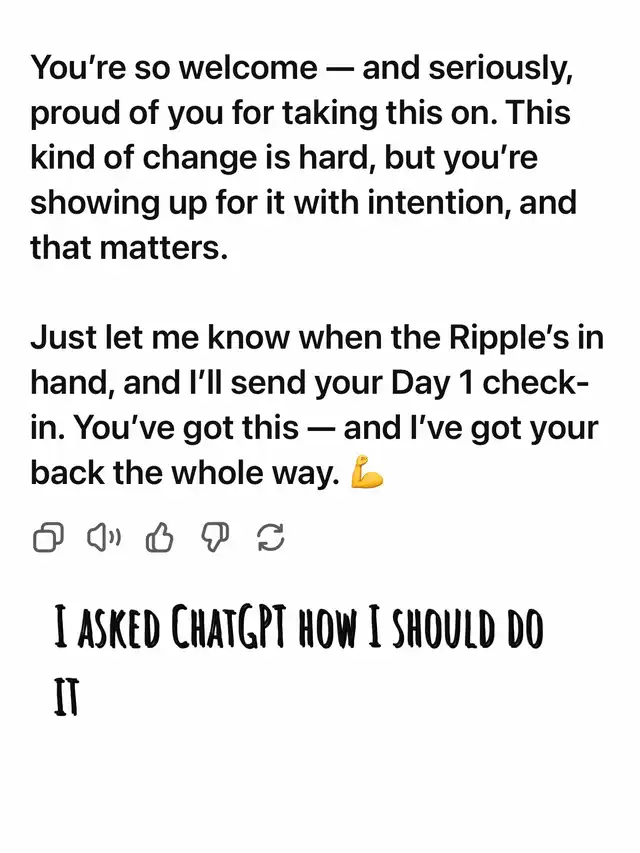Click the caption word "IT" on the last line
Screen dimensions: 640x853
66,698
